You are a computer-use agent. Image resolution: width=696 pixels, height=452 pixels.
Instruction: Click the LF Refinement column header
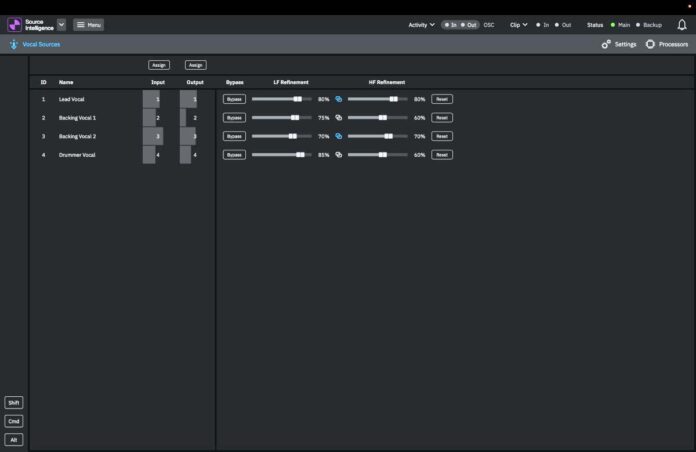291,82
